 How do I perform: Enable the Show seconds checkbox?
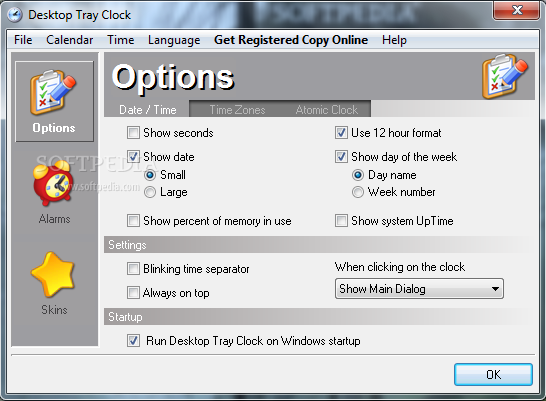pos(133,133)
